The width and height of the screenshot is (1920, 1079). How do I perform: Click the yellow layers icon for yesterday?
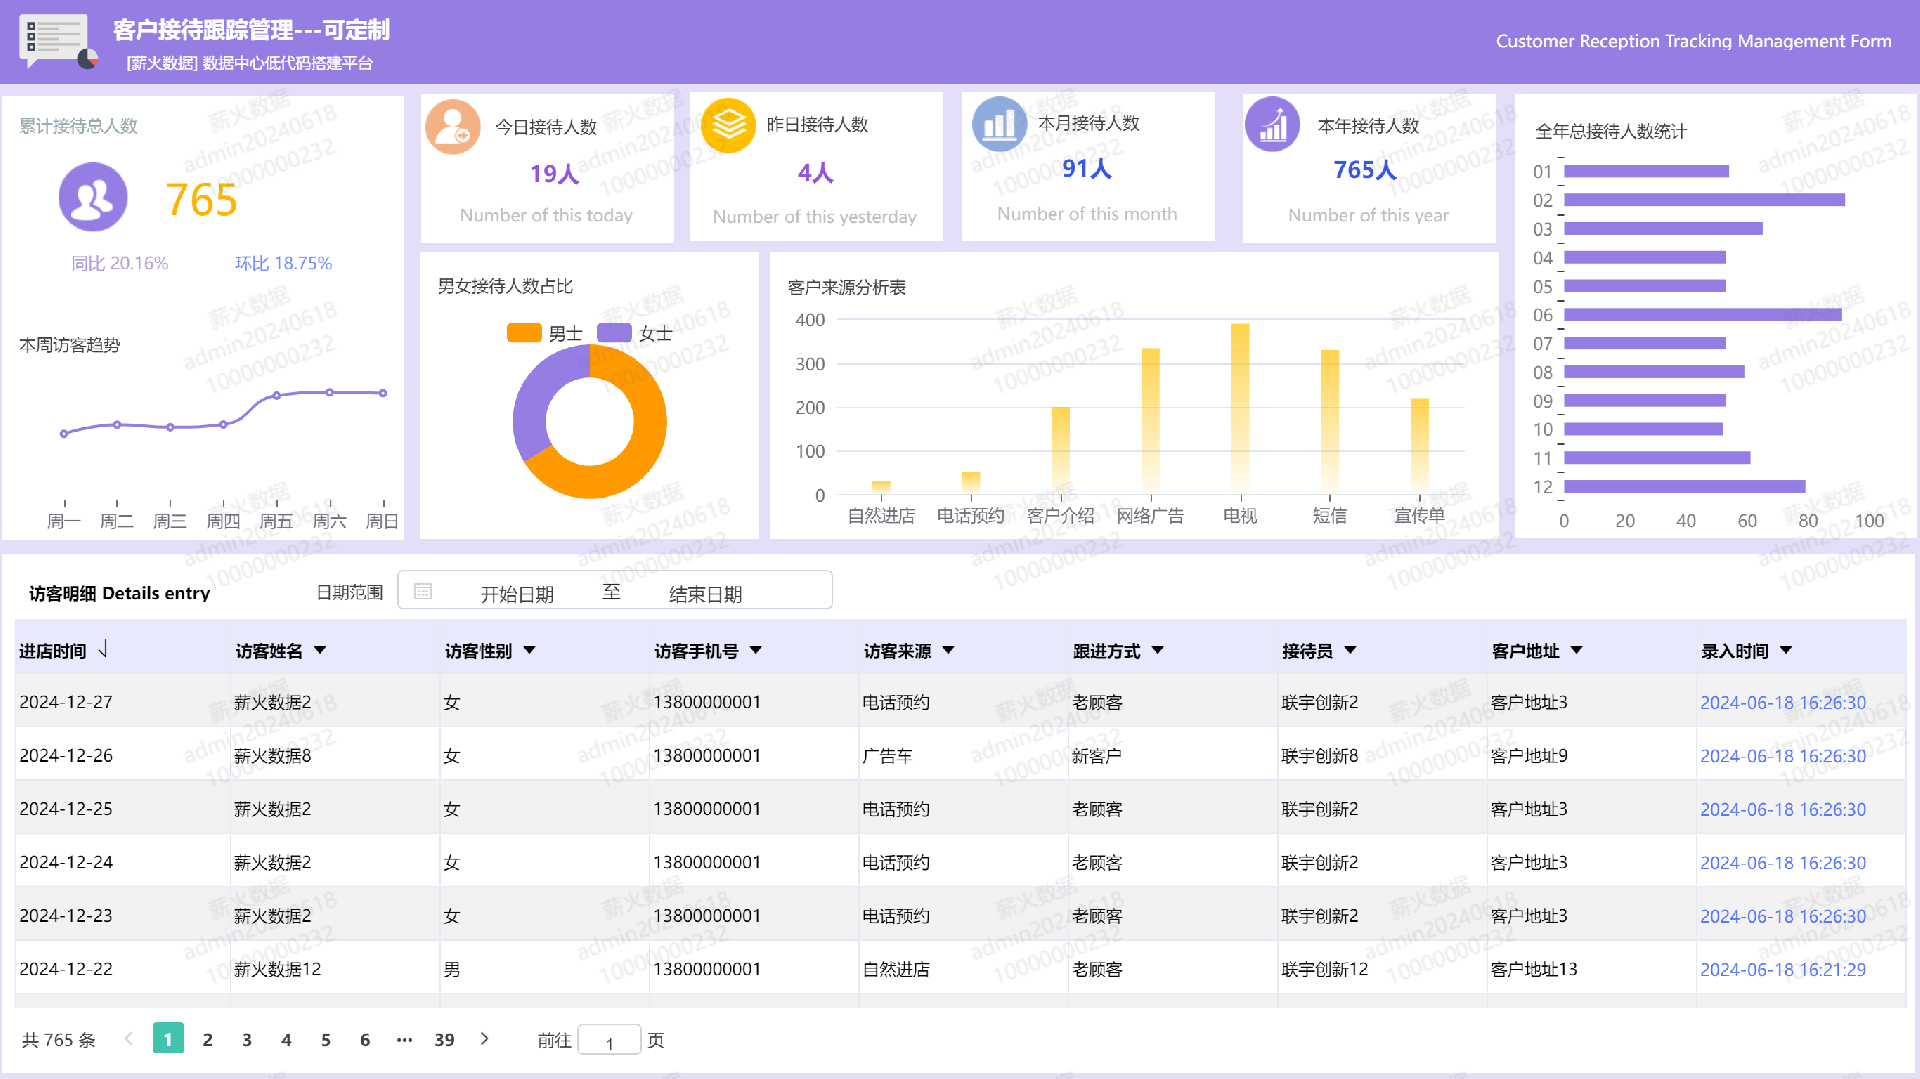(728, 125)
